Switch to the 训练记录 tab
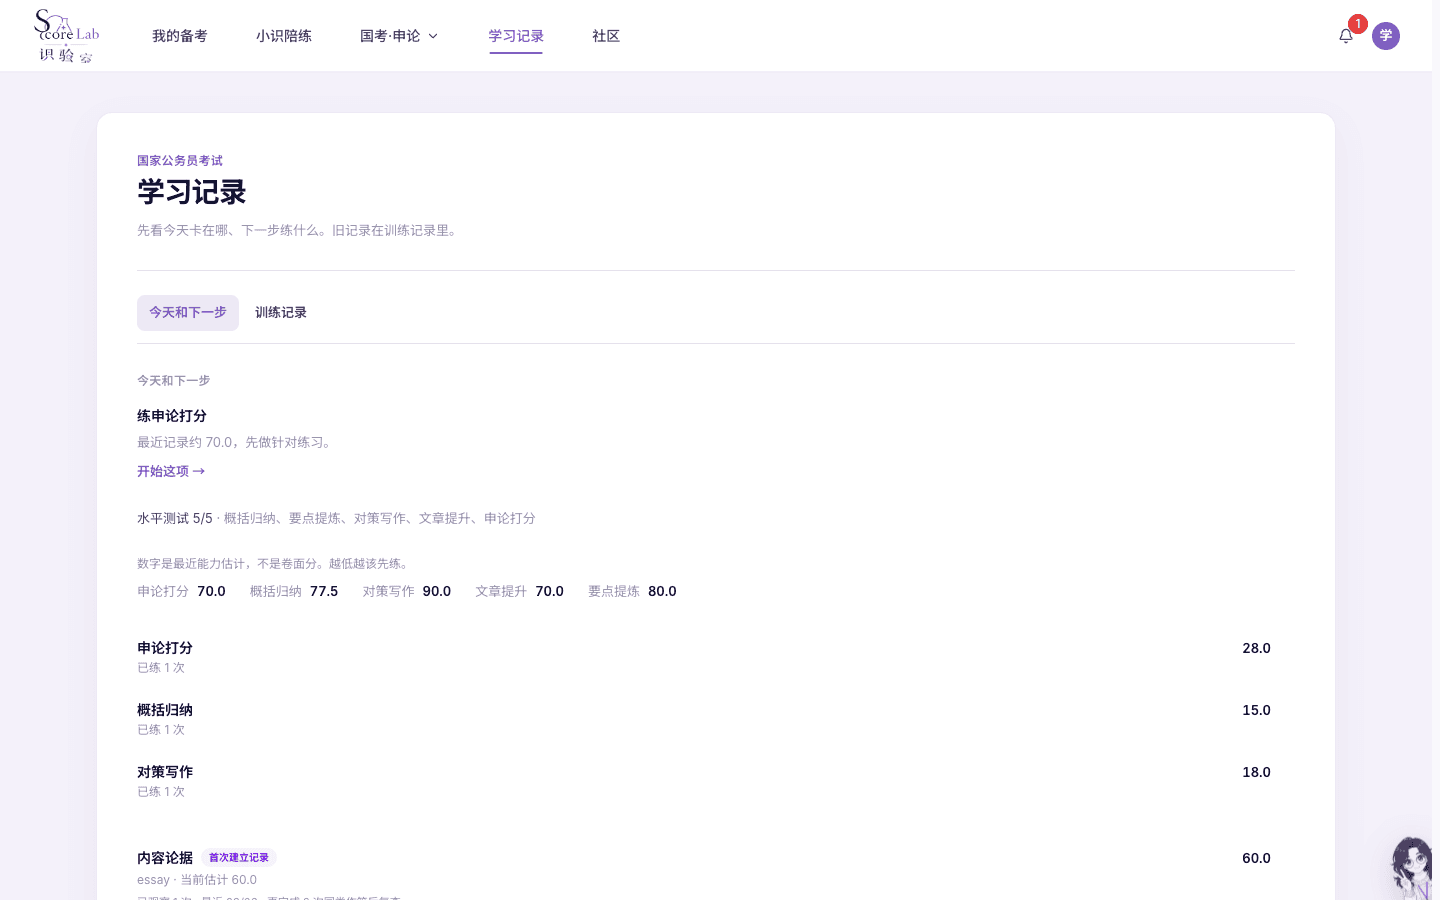Screen dimensions: 1440x900 pyautogui.click(x=281, y=313)
